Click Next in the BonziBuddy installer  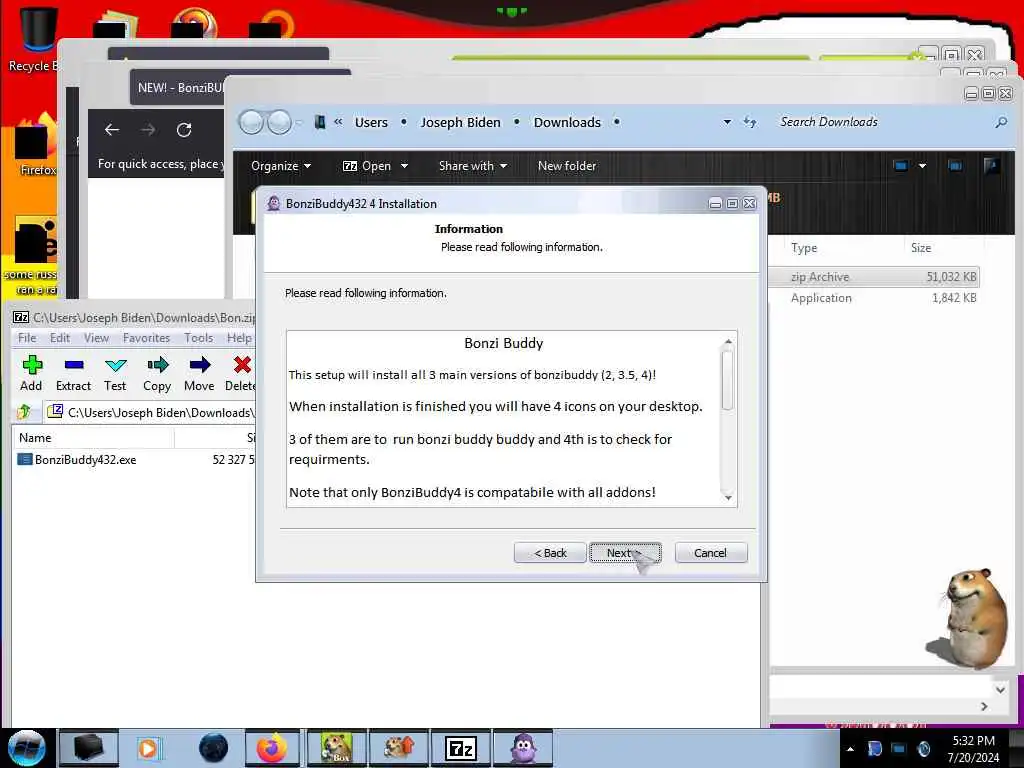(x=625, y=552)
